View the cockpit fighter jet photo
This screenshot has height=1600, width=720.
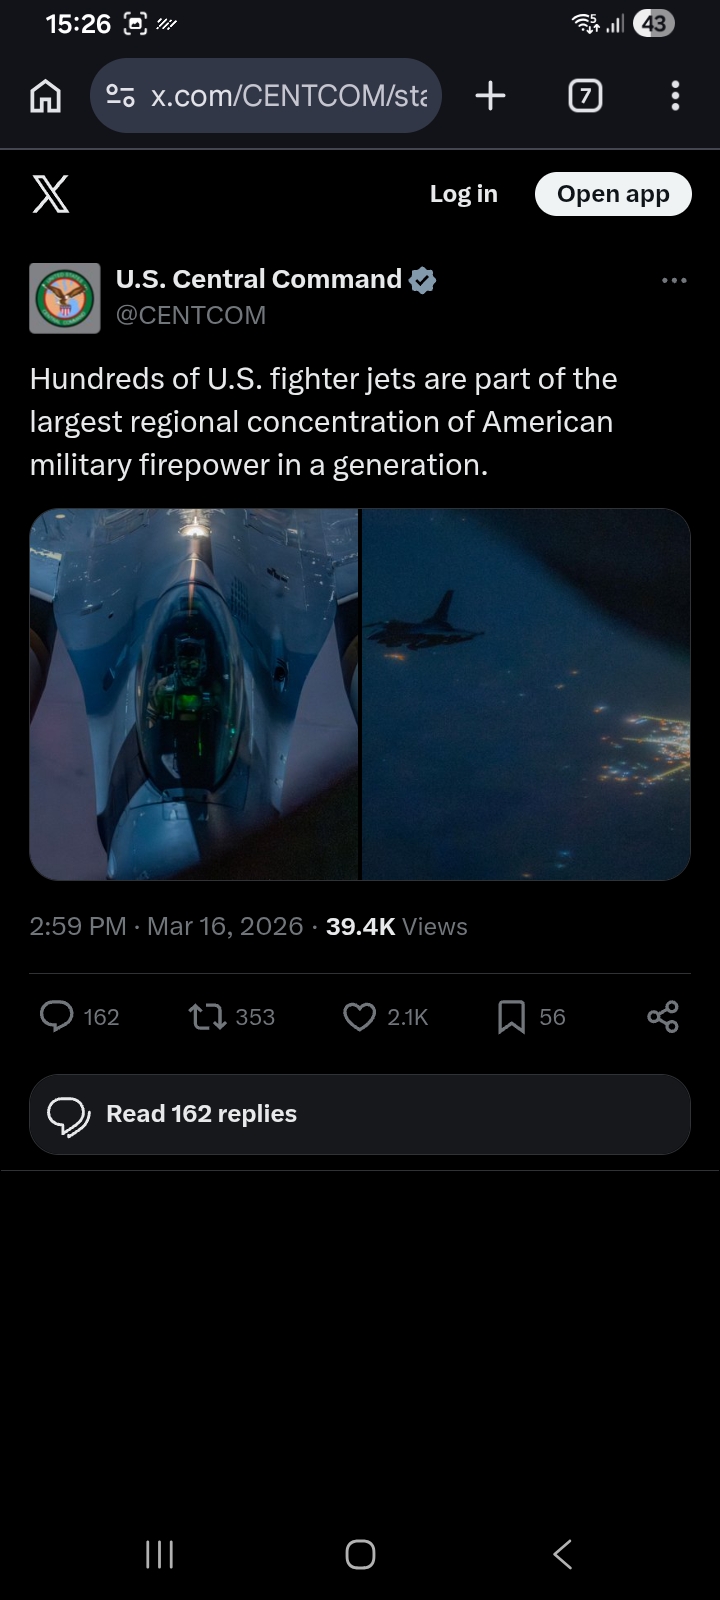194,694
